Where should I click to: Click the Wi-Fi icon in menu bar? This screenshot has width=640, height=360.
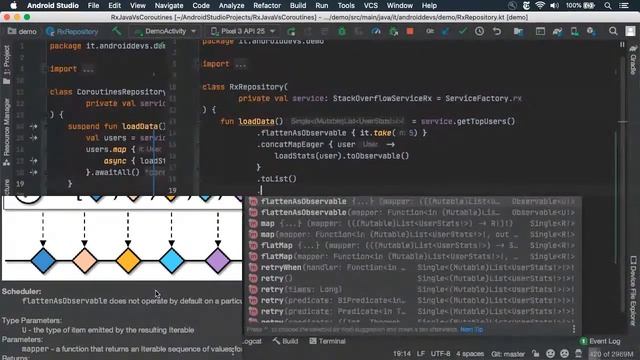point(540,6)
